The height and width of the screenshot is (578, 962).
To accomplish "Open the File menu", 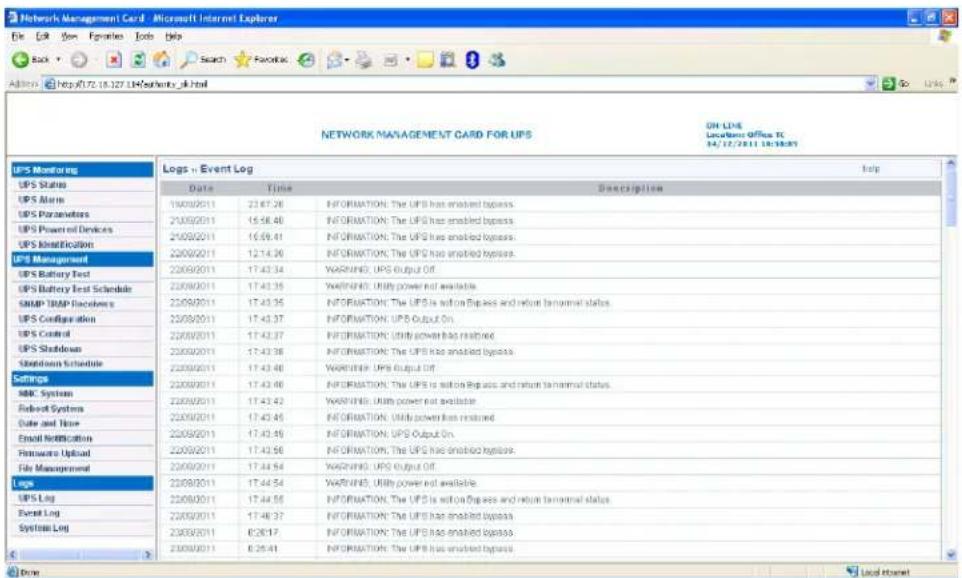I will pyautogui.click(x=17, y=37).
